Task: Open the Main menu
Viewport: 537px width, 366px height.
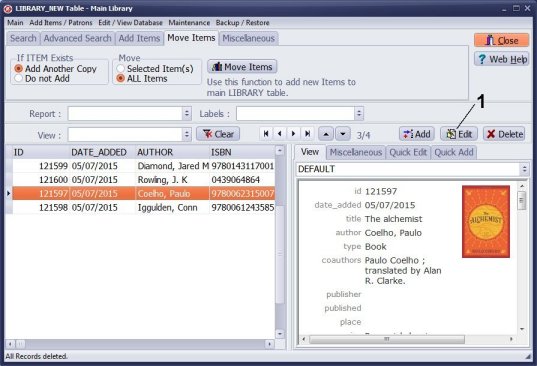Action: pos(15,23)
